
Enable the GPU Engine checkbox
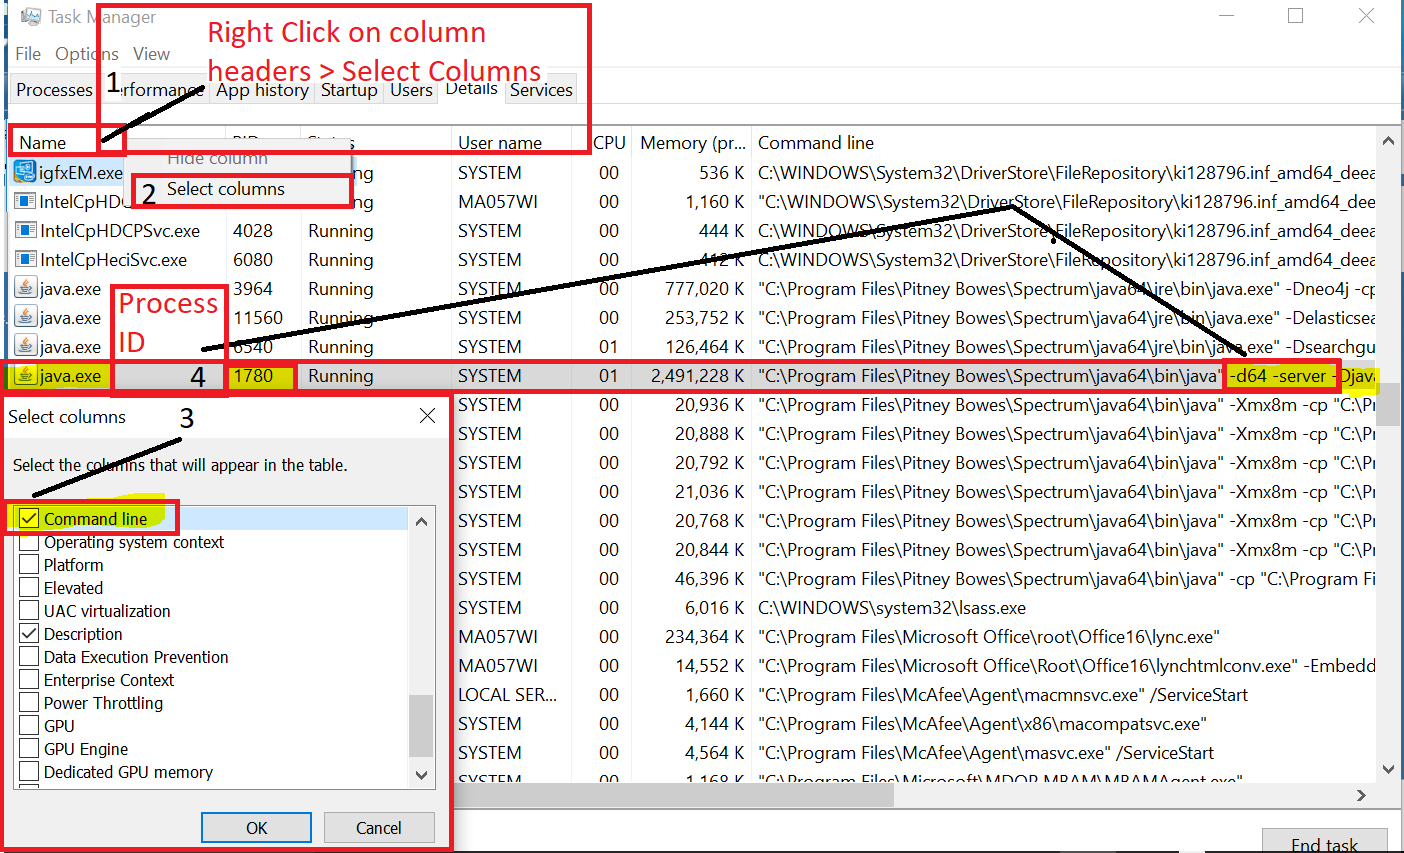tap(28, 748)
